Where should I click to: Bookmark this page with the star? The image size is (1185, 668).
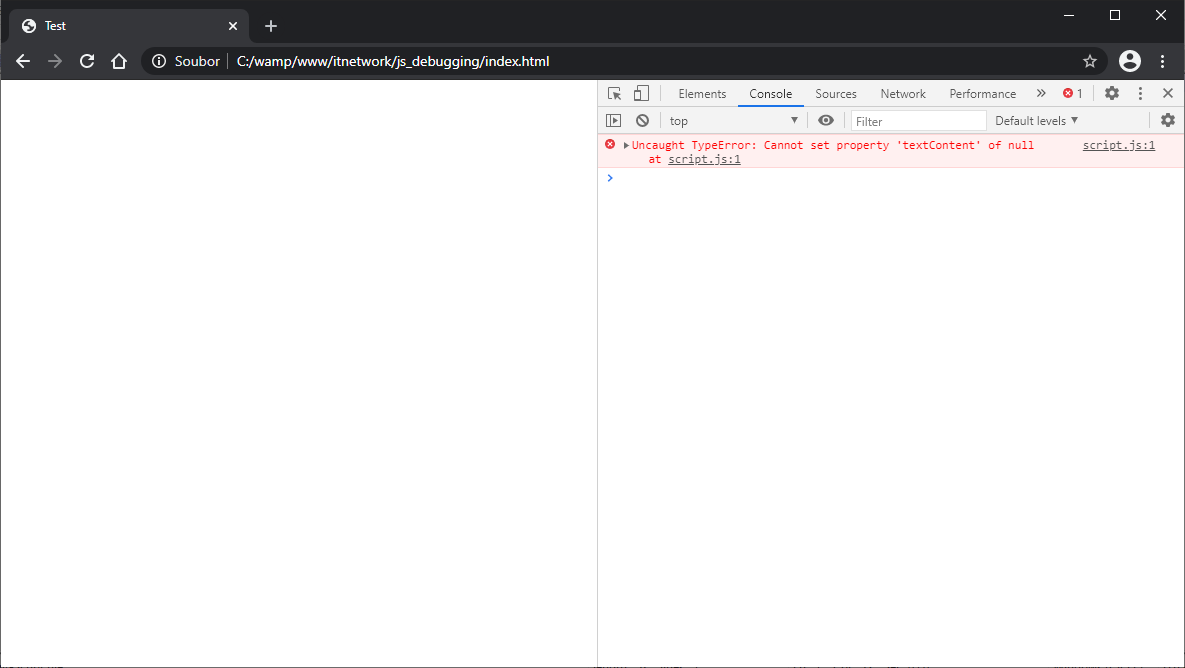(x=1090, y=61)
